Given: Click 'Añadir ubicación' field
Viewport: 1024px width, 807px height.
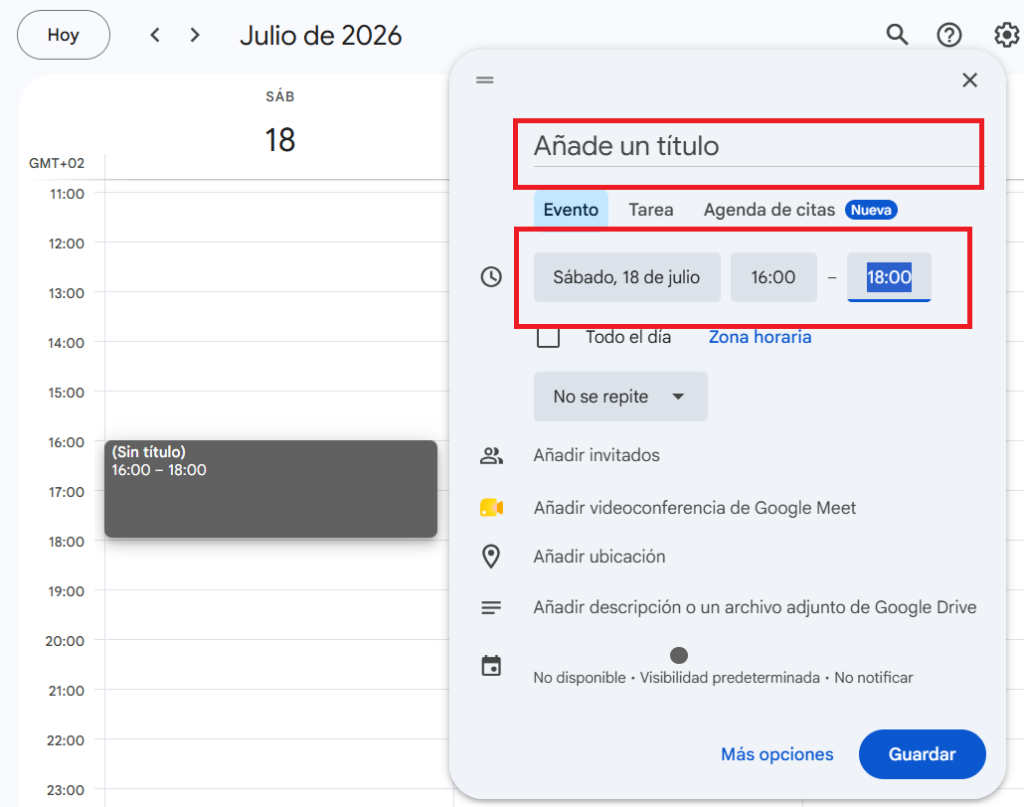Looking at the screenshot, I should (x=600, y=556).
